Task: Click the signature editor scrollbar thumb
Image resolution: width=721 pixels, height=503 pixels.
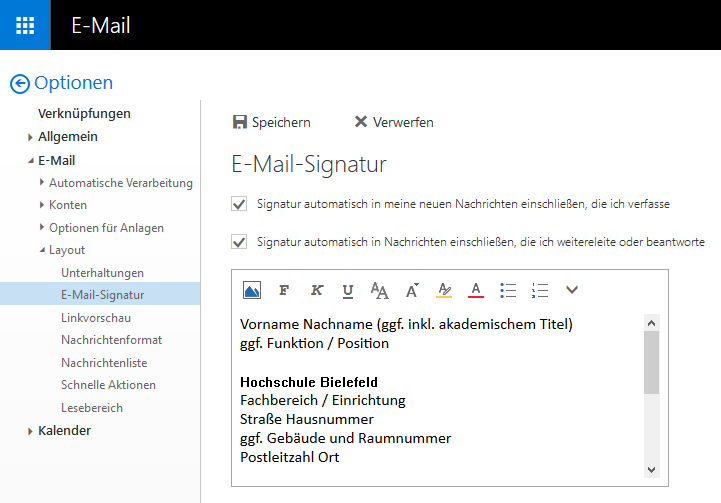Action: point(651,363)
